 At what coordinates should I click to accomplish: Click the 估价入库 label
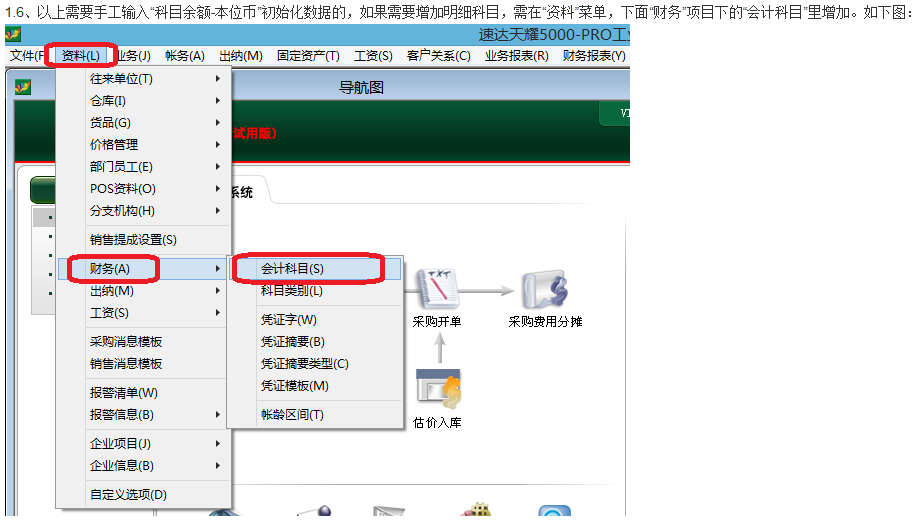pyautogui.click(x=437, y=422)
